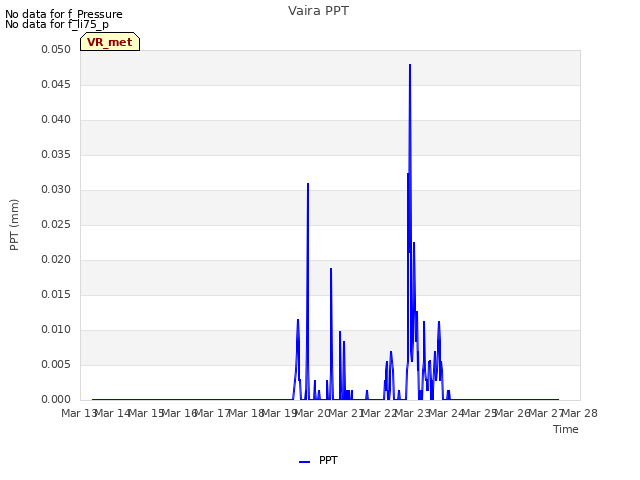Click the blue PPT legend line swatch
The width and height of the screenshot is (640, 480).
click(x=304, y=462)
